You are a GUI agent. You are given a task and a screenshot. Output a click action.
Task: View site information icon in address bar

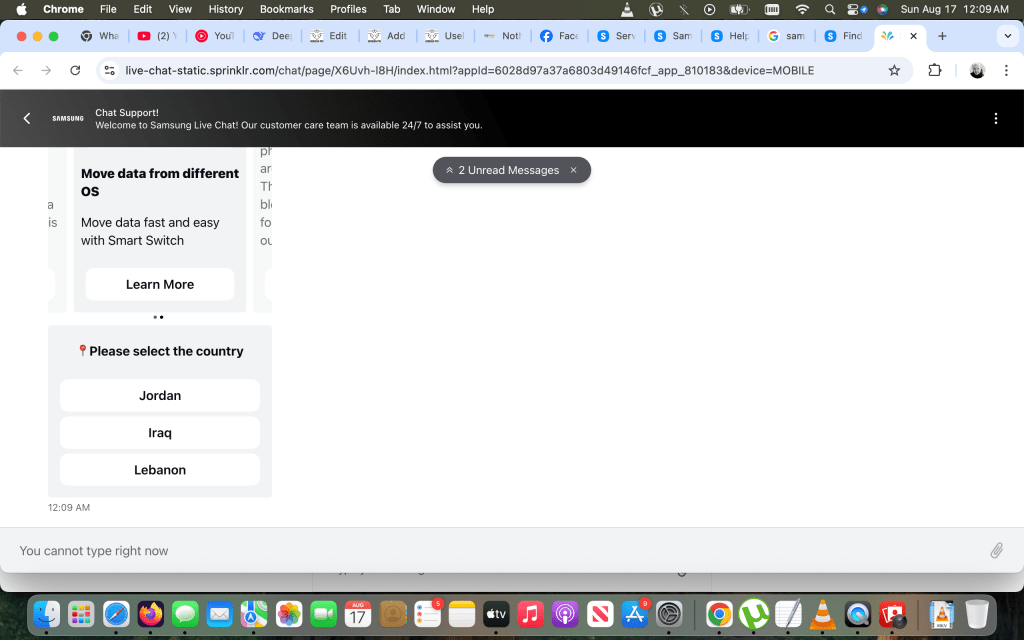click(110, 71)
